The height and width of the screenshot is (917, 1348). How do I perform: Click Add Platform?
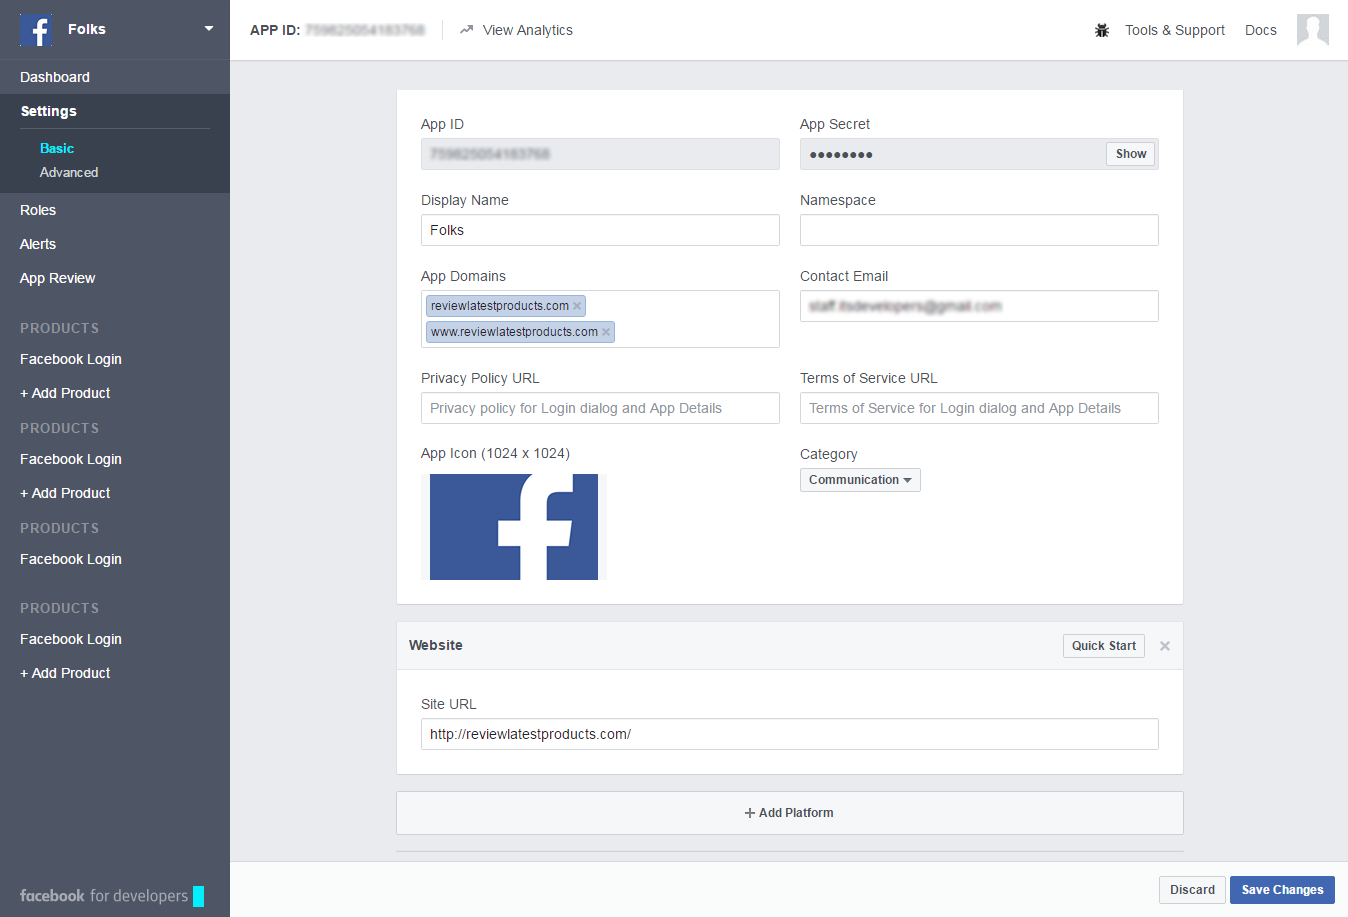pyautogui.click(x=790, y=813)
